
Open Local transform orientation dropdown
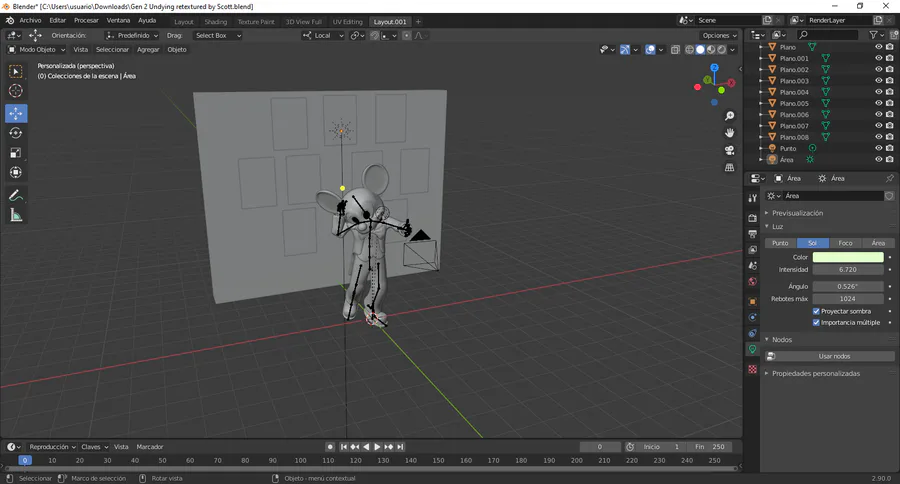tap(323, 36)
